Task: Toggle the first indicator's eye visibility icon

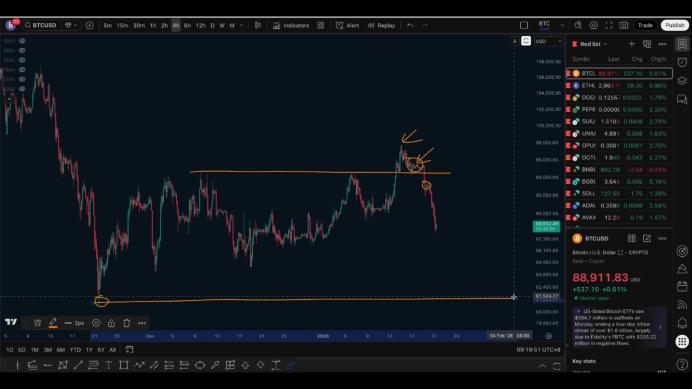Action: pos(22,41)
